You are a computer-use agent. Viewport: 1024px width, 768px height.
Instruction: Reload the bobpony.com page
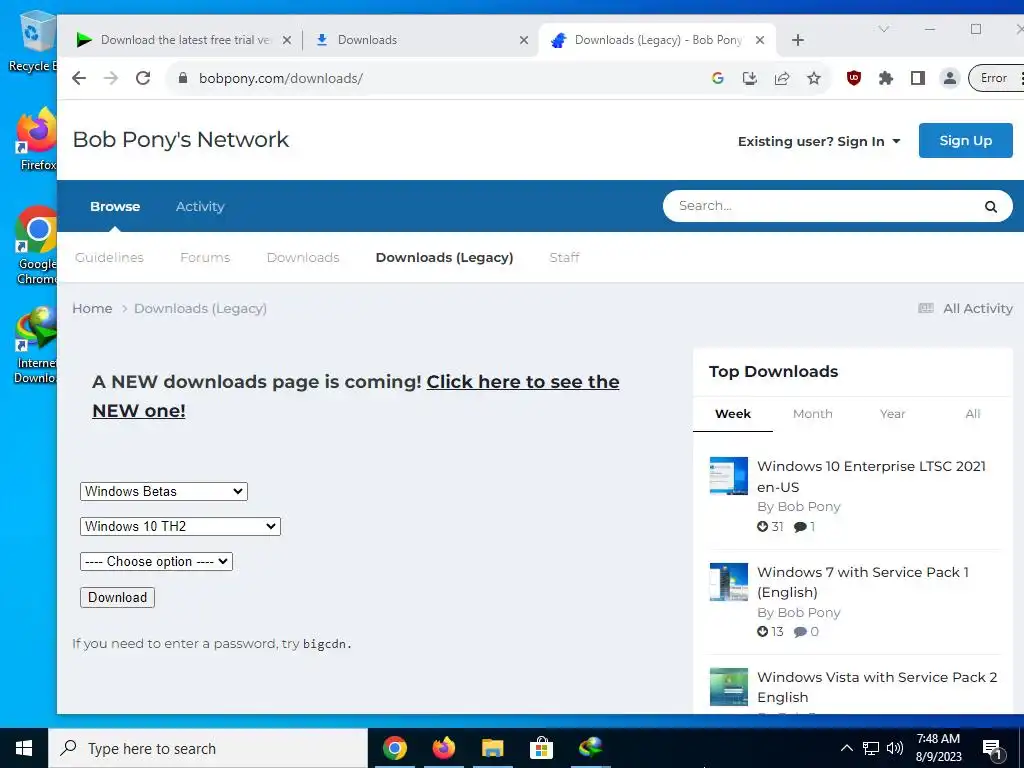point(143,78)
